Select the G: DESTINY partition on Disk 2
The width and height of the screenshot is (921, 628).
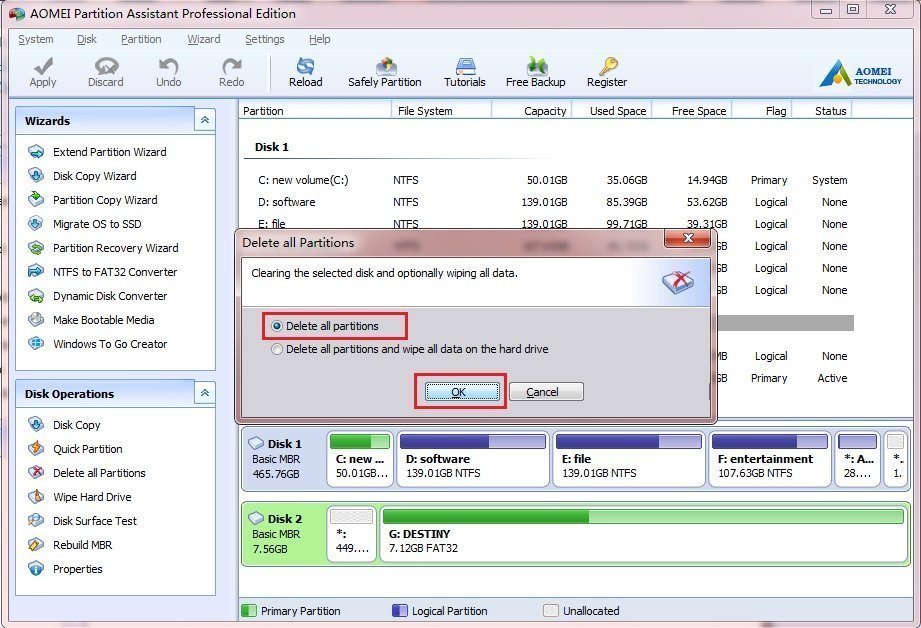pyautogui.click(x=644, y=534)
